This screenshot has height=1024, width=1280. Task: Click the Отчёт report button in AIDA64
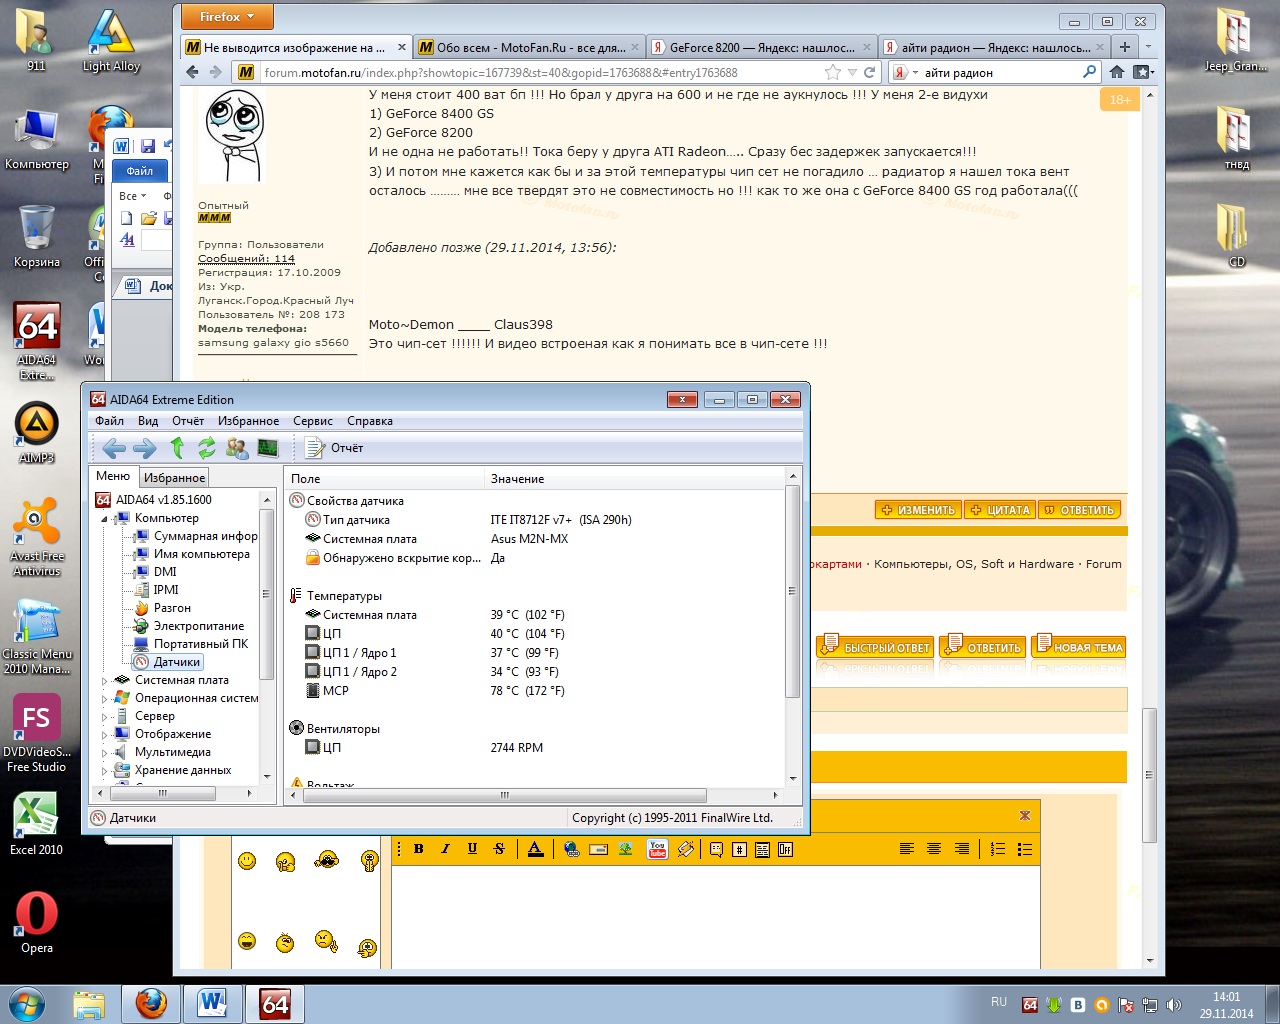[x=334, y=448]
